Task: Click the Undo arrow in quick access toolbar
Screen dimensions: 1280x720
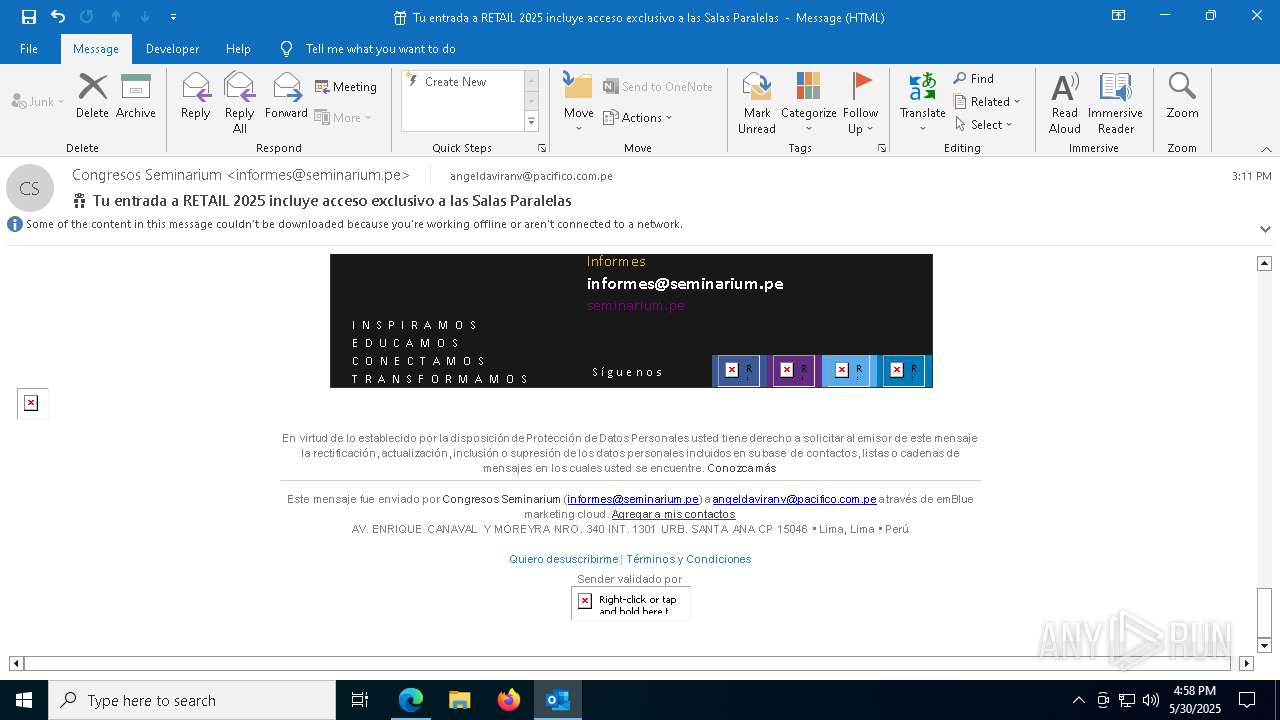Action: [58, 17]
